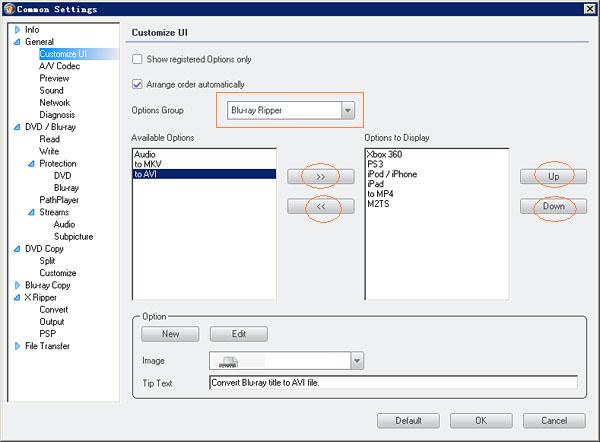The height and width of the screenshot is (442, 600).
Task: Expand the File Transfer node arrow
Action: [17, 346]
